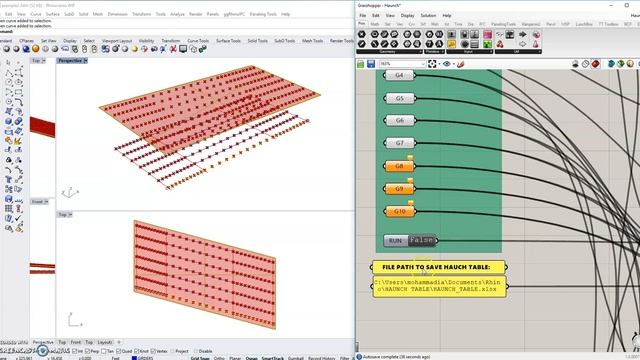Click the G10 orange component on the canvas
The image size is (640, 360).
[399, 211]
